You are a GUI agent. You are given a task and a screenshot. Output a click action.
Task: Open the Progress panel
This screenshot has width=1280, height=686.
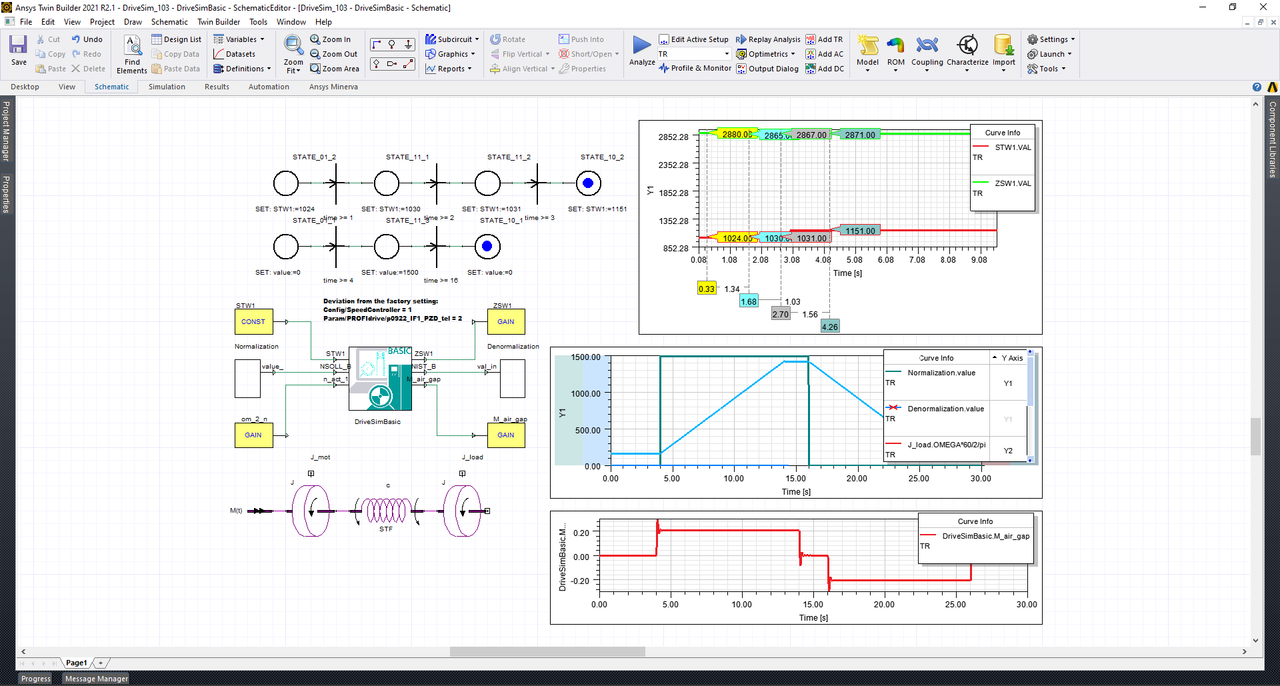(x=35, y=679)
